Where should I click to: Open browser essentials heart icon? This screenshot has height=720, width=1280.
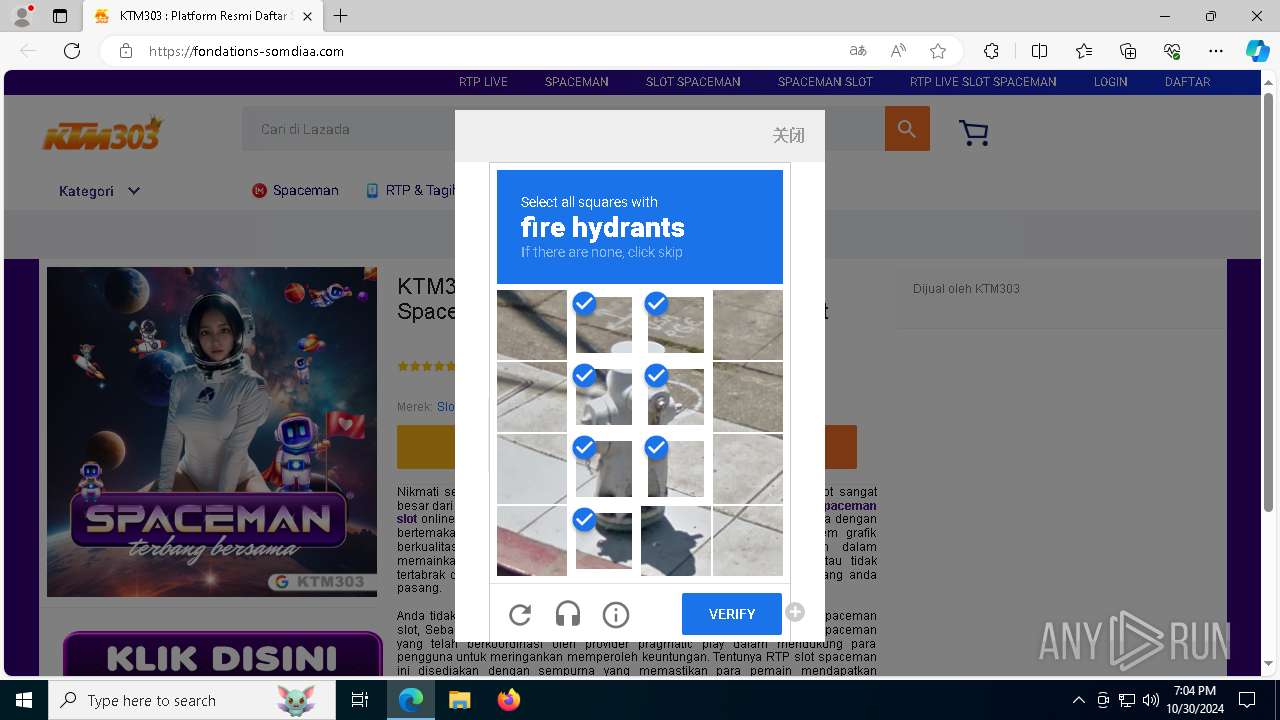point(1172,51)
